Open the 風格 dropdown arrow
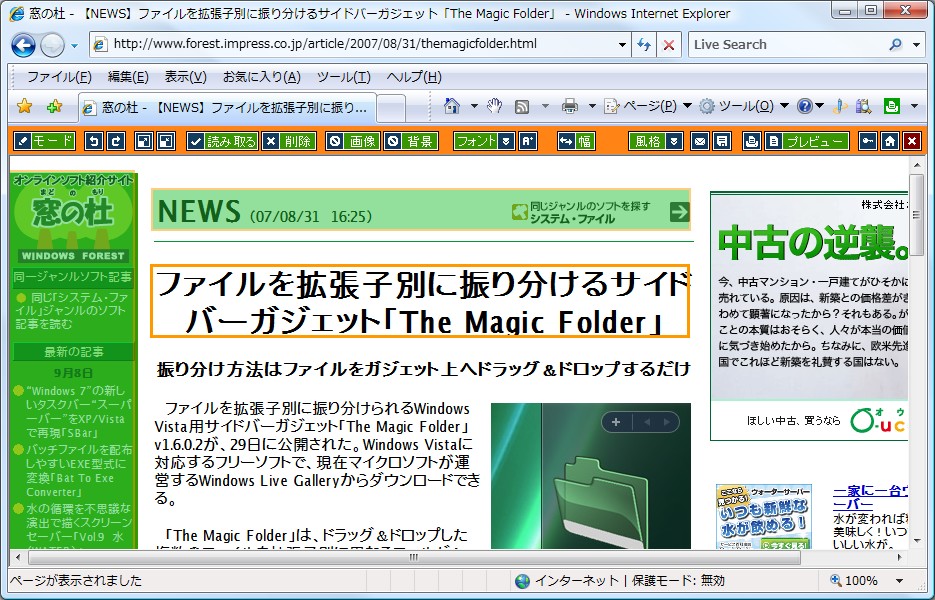Image resolution: width=935 pixels, height=600 pixels. click(673, 141)
